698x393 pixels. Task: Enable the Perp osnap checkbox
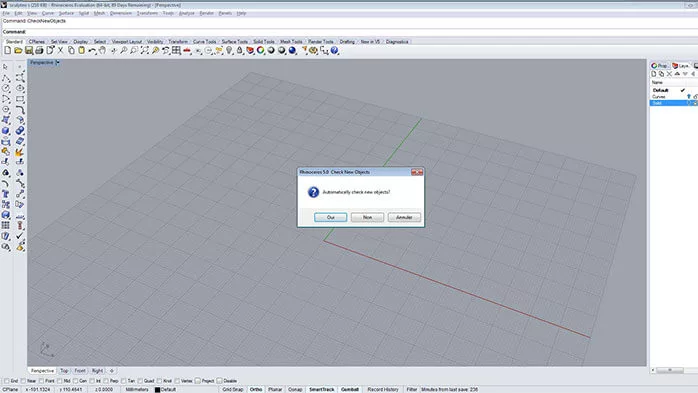point(106,381)
